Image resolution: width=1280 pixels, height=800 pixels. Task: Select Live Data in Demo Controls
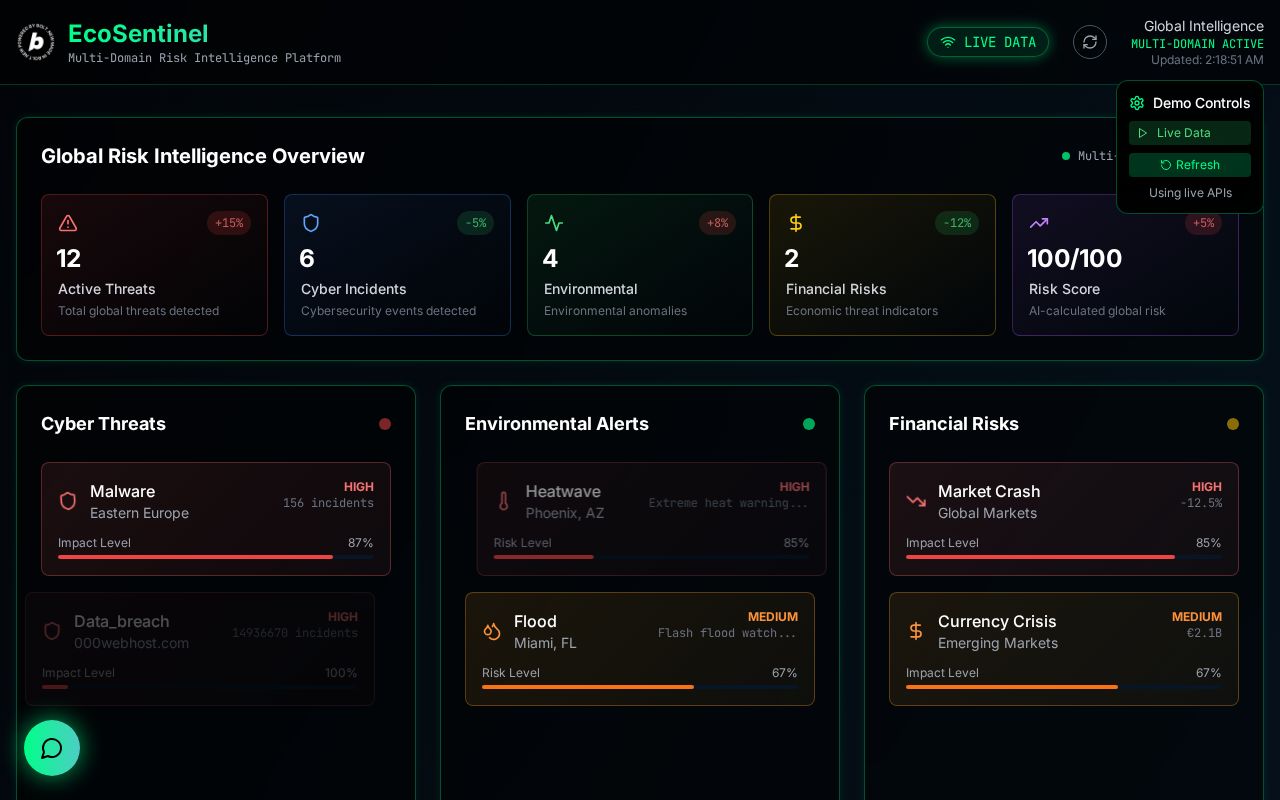pyautogui.click(x=1190, y=133)
